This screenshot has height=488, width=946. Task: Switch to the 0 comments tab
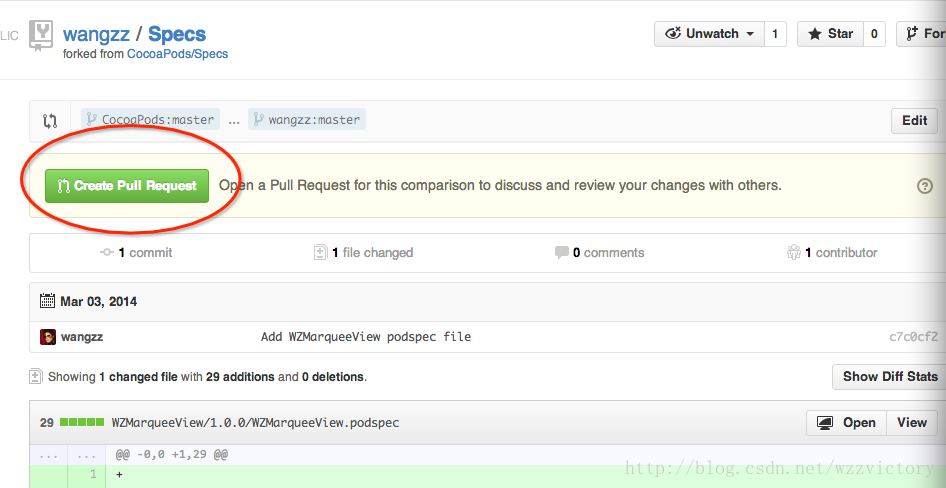(x=599, y=253)
